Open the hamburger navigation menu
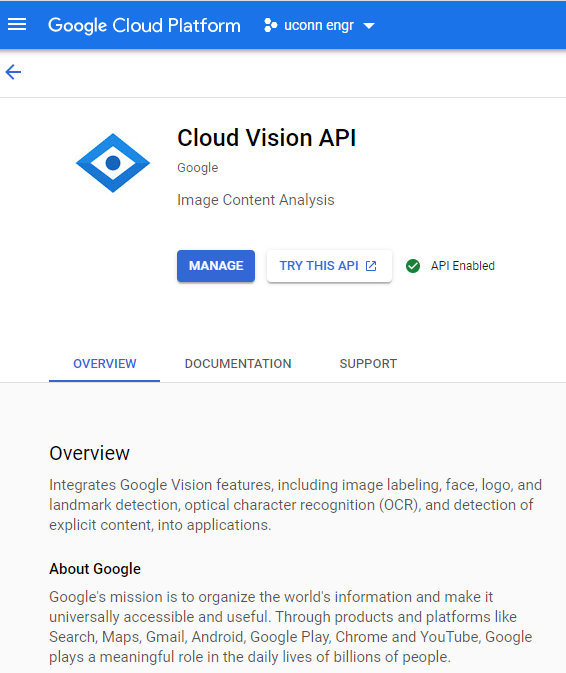 [17, 25]
